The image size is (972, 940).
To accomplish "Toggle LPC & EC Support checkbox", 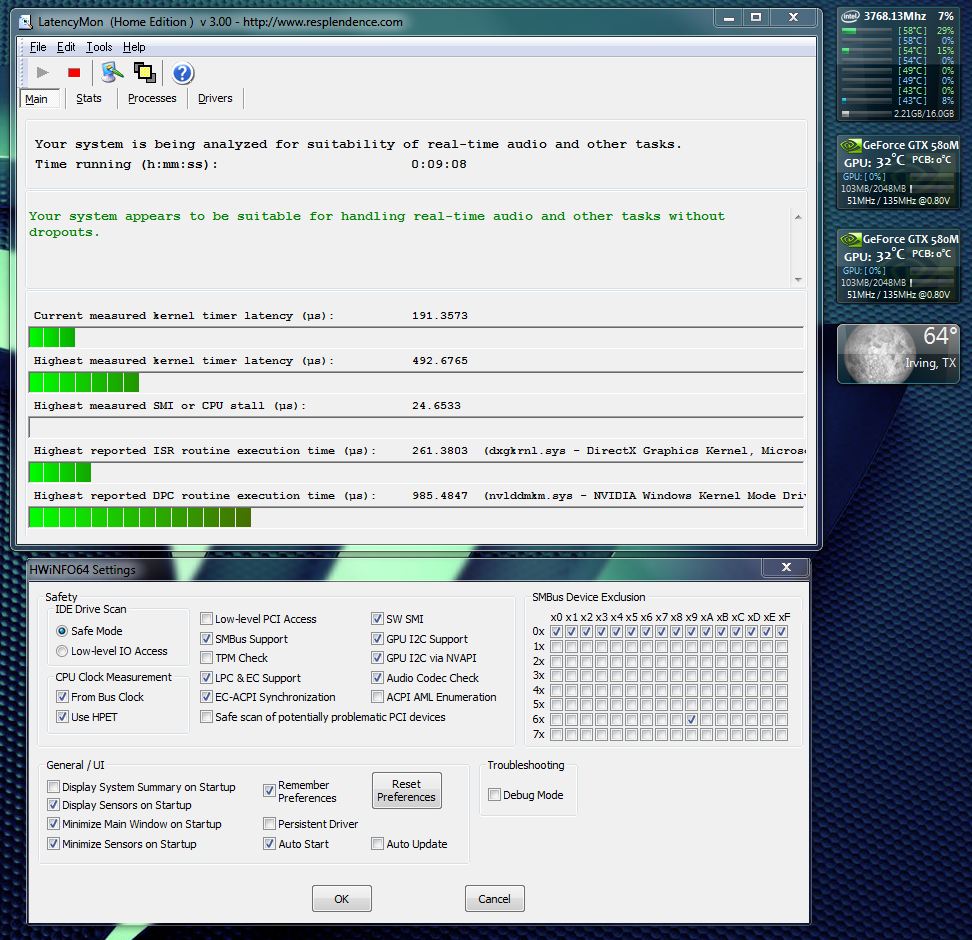I will (206, 678).
